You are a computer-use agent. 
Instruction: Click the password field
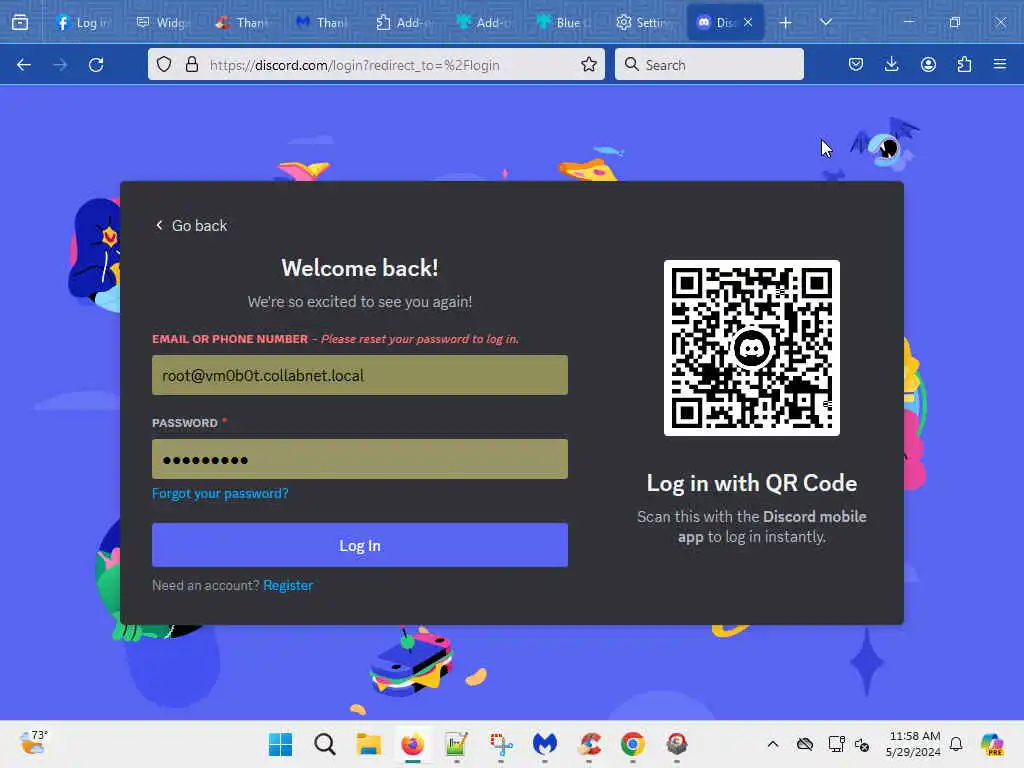coord(360,458)
